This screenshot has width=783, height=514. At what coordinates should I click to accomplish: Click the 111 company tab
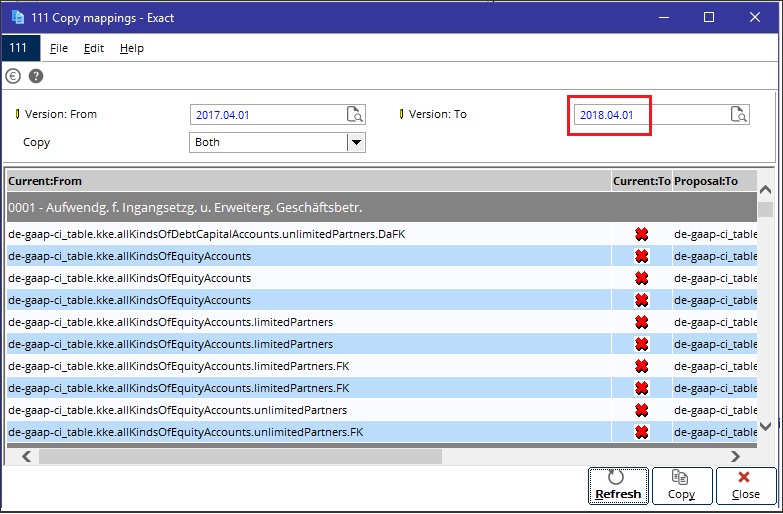[20, 48]
